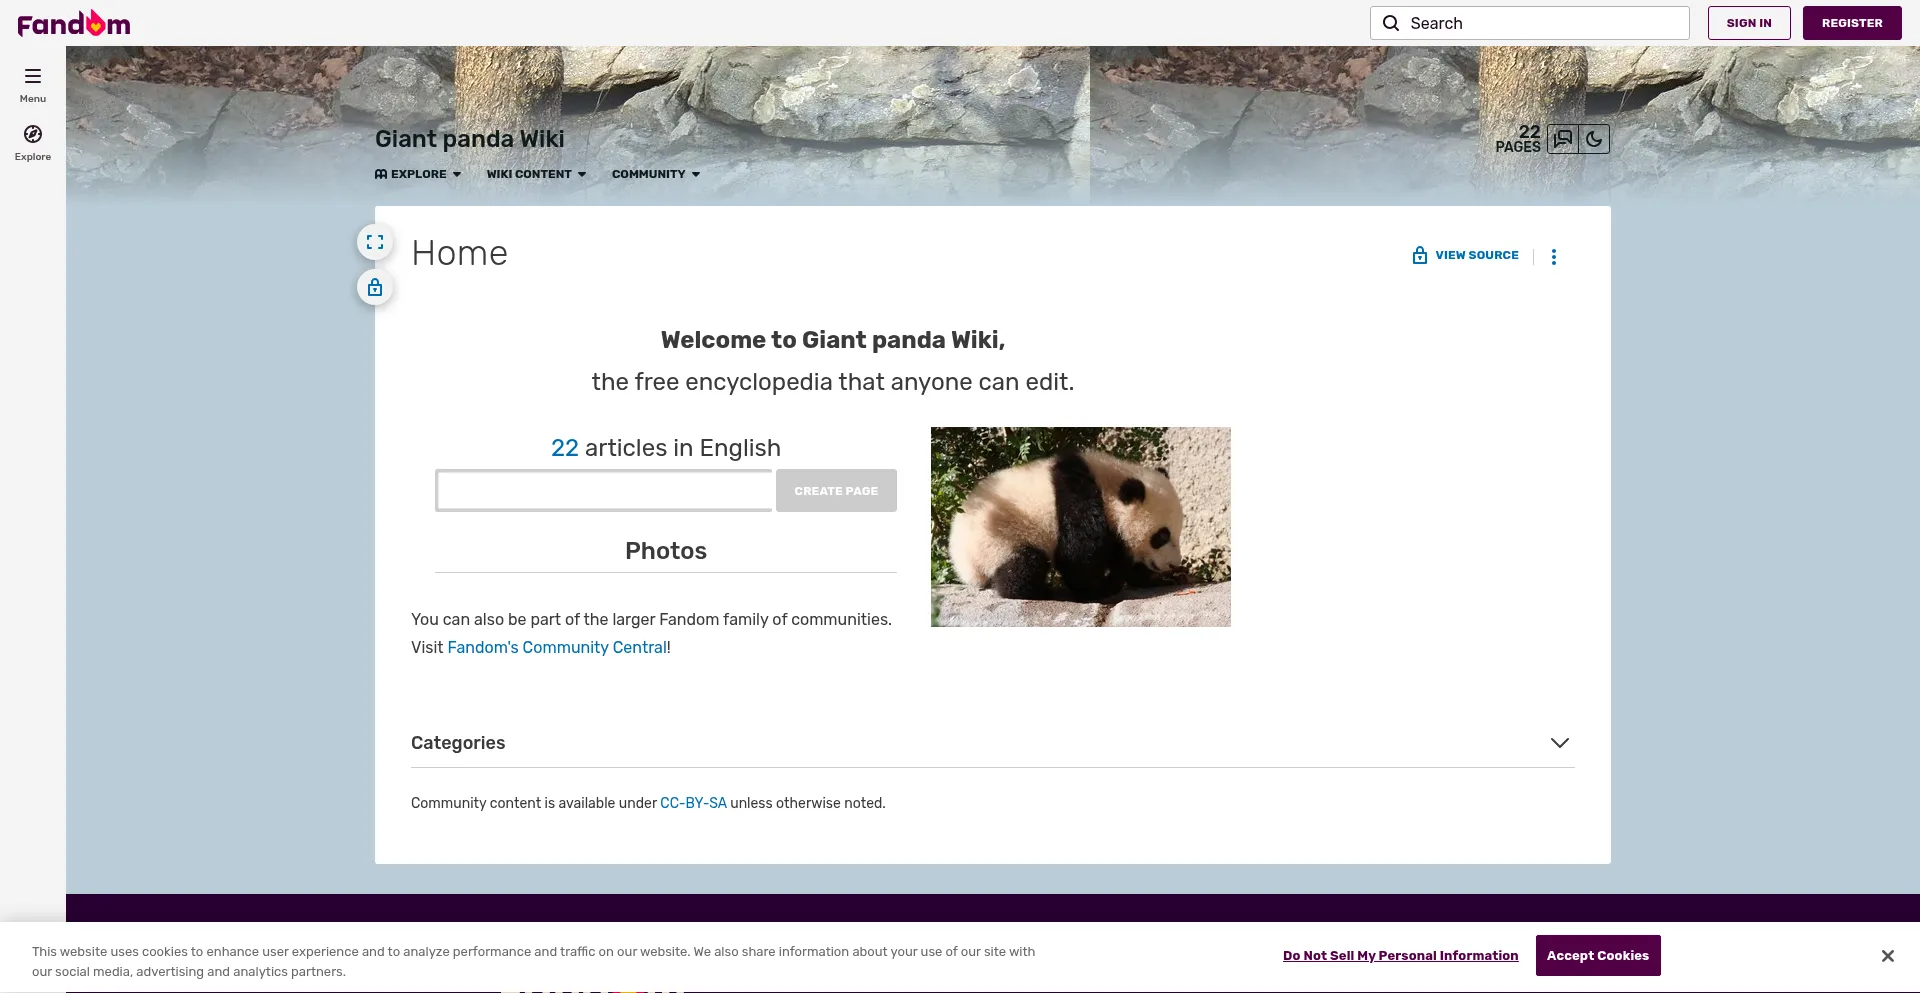Click the Fandom logo
The width and height of the screenshot is (1920, 993).
pos(74,23)
